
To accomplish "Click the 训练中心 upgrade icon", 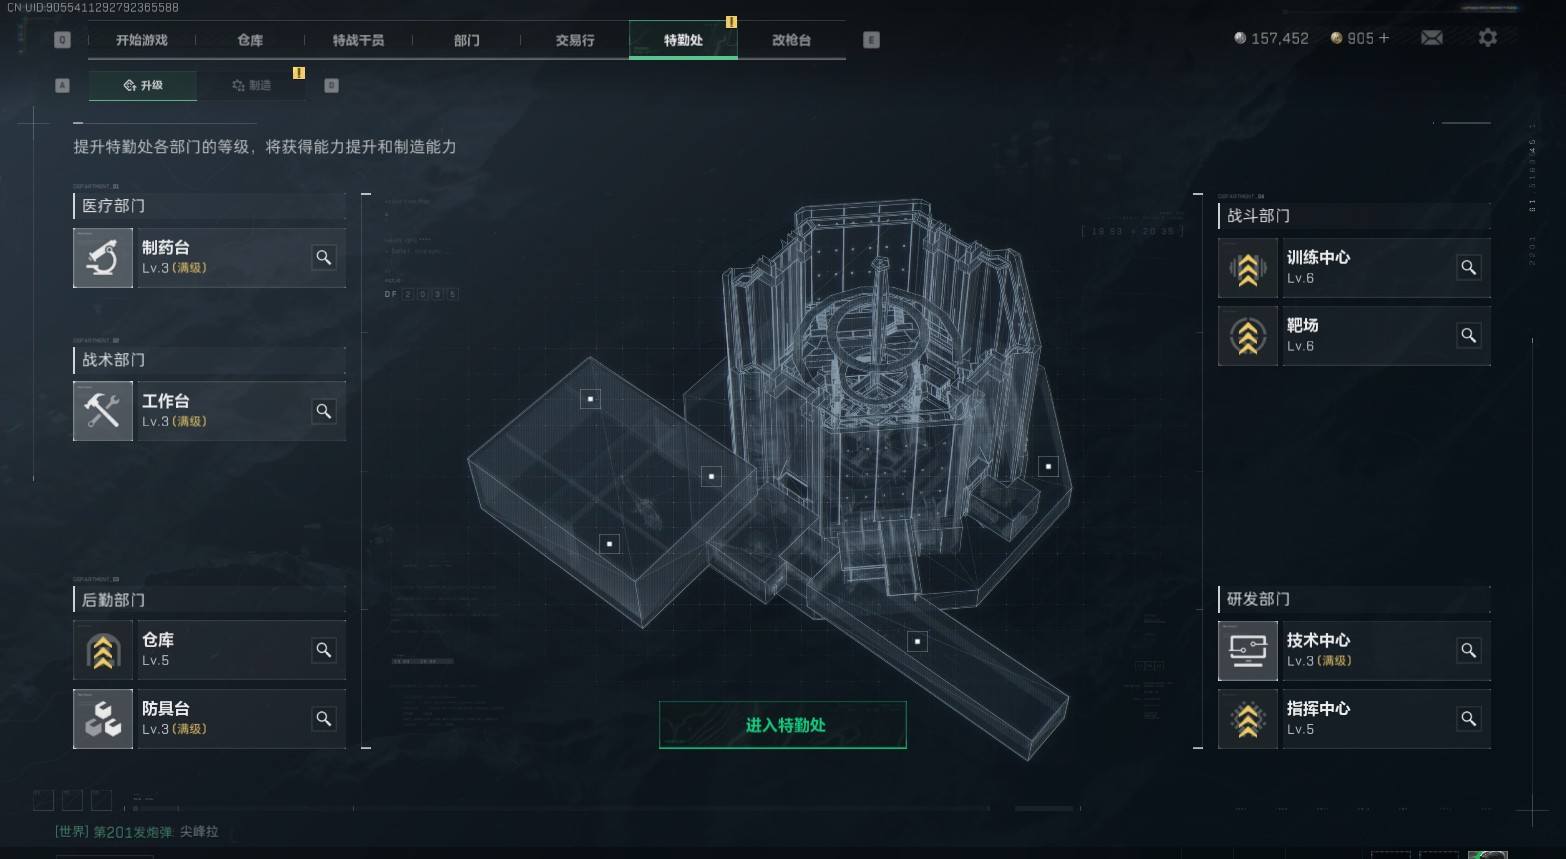I will 1248,268.
